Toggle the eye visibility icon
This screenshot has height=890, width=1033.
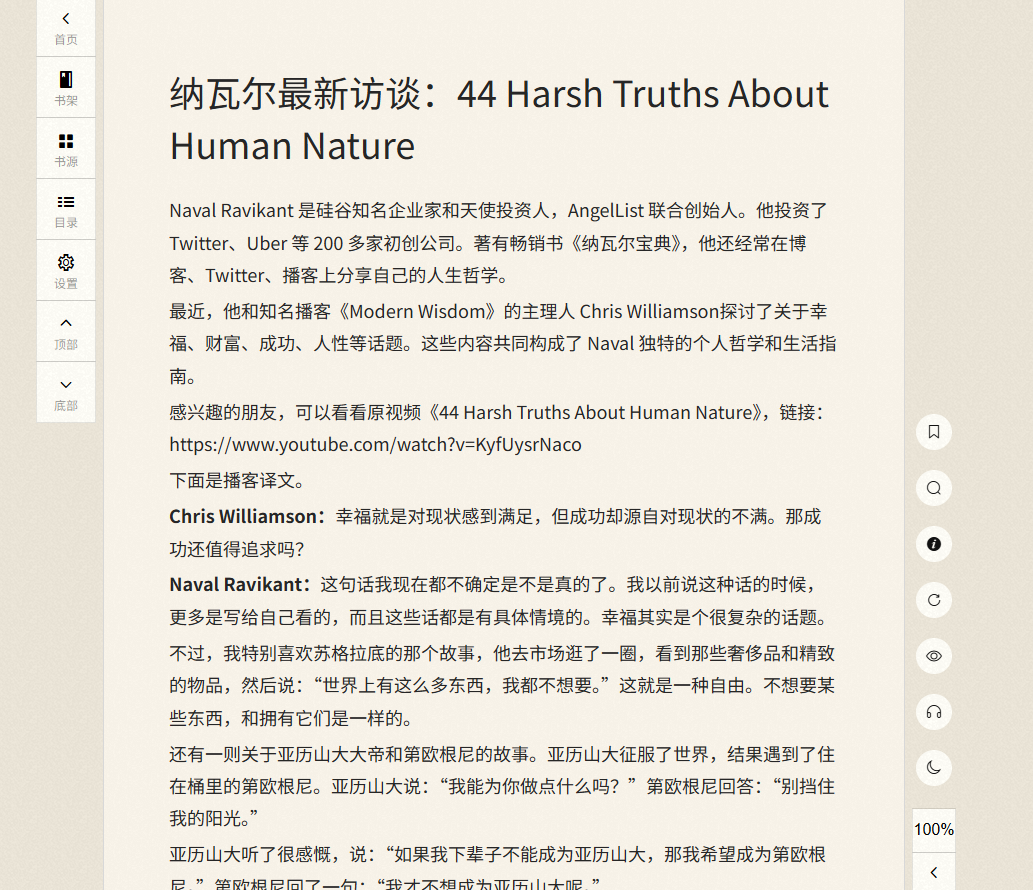(934, 656)
